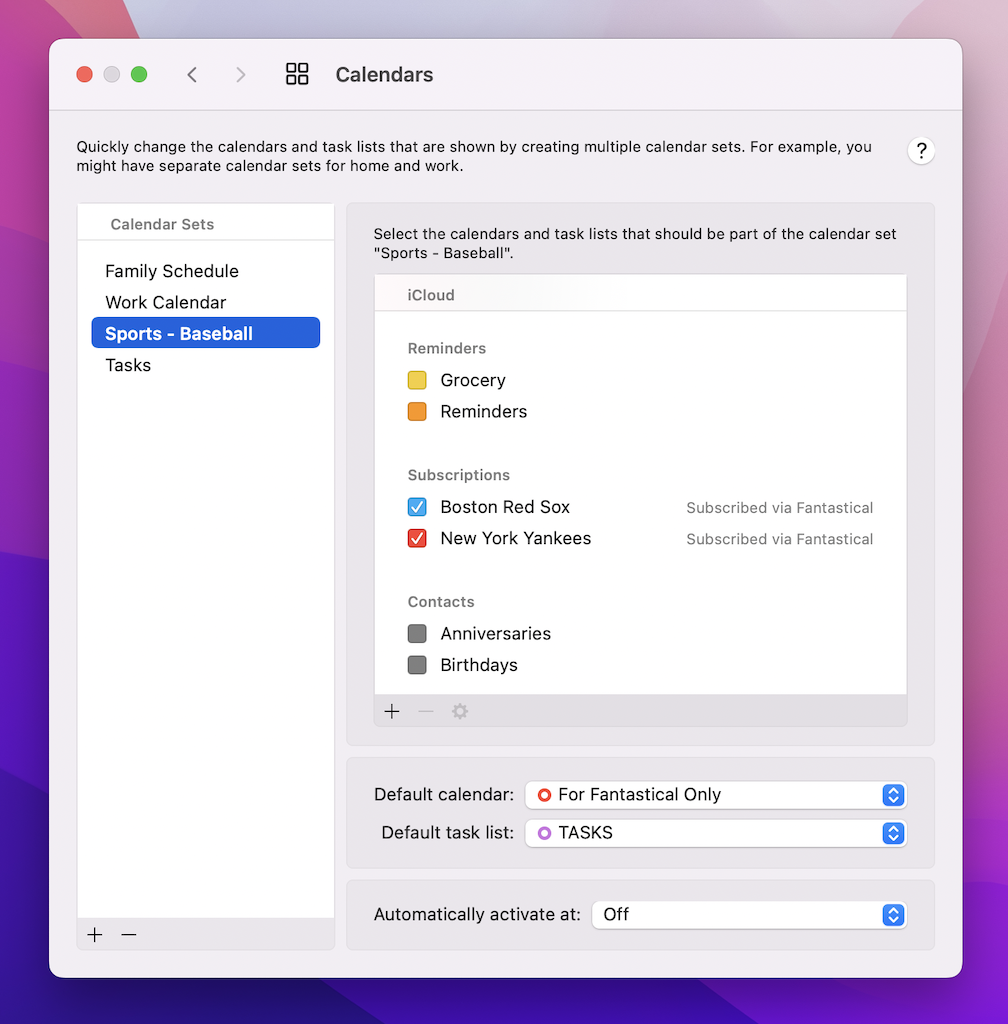Enable the Birthdays calendar
Viewport: 1008px width, 1024px height.
pyautogui.click(x=417, y=665)
